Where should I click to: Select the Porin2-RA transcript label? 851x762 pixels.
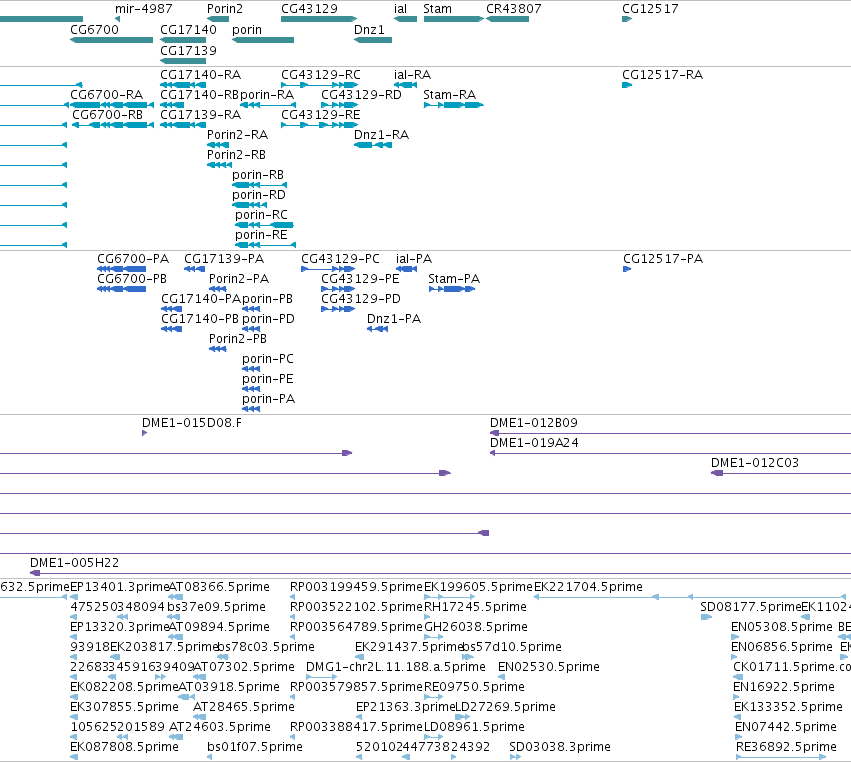(x=237, y=135)
